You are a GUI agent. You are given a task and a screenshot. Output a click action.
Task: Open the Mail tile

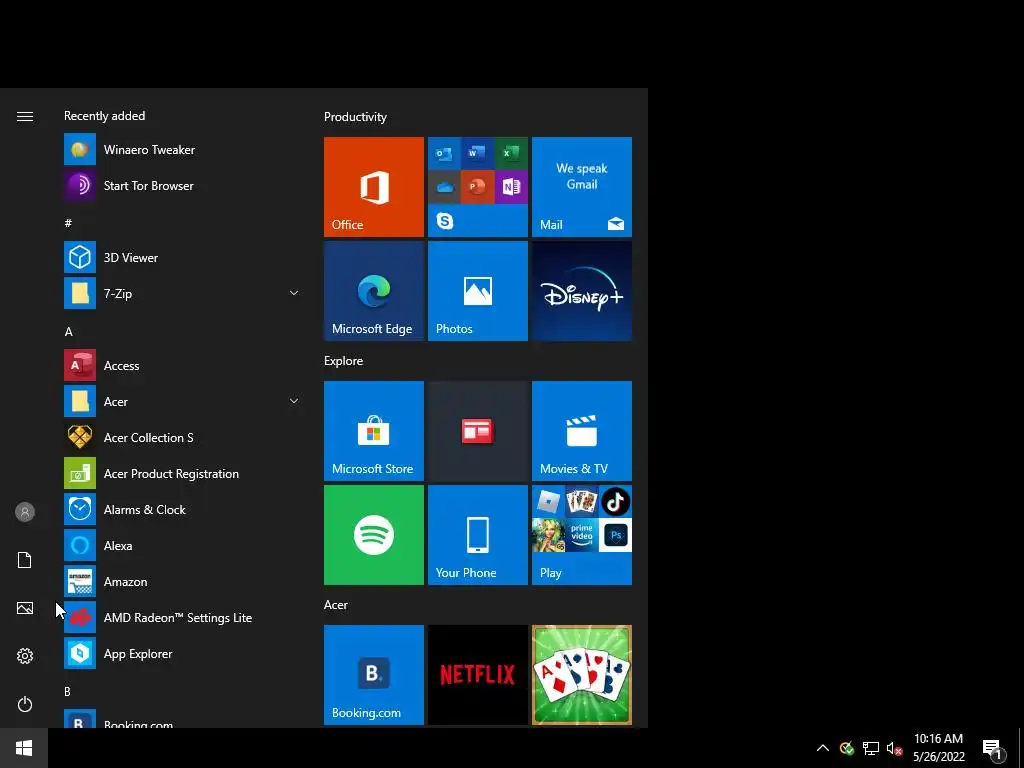(581, 187)
